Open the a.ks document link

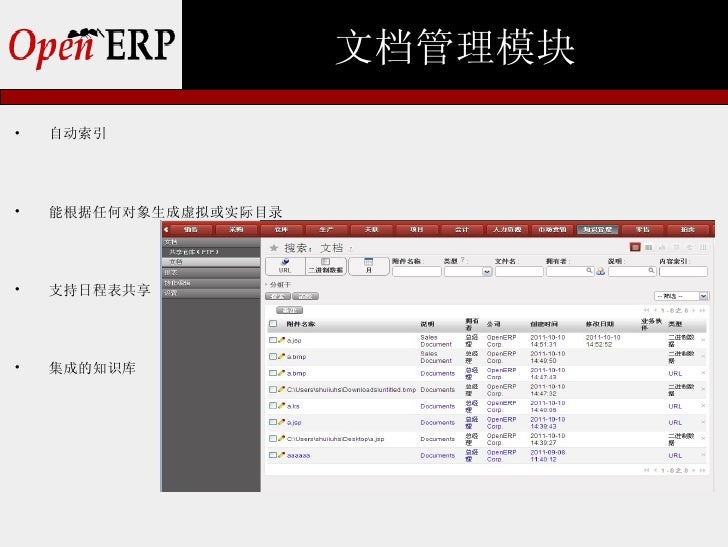pyautogui.click(x=293, y=406)
